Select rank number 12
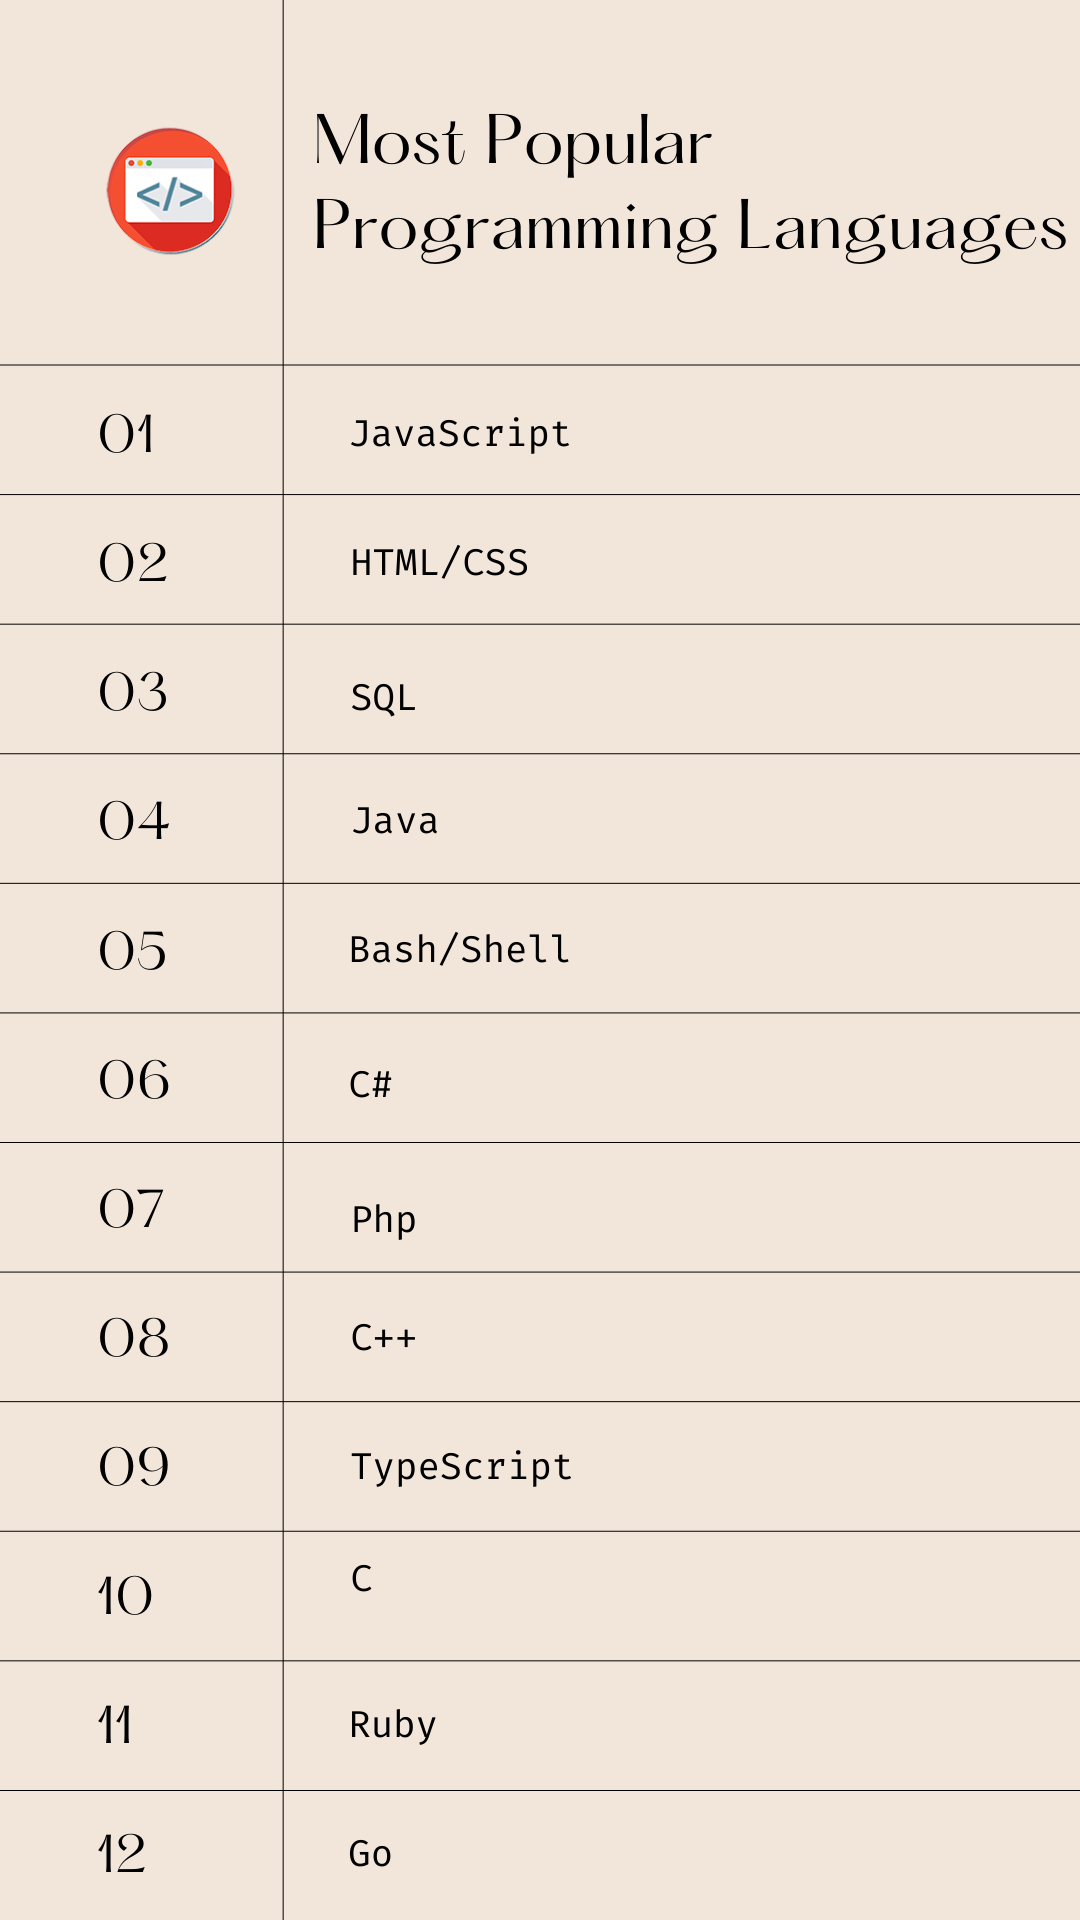Image resolution: width=1080 pixels, height=1920 pixels. [122, 1854]
